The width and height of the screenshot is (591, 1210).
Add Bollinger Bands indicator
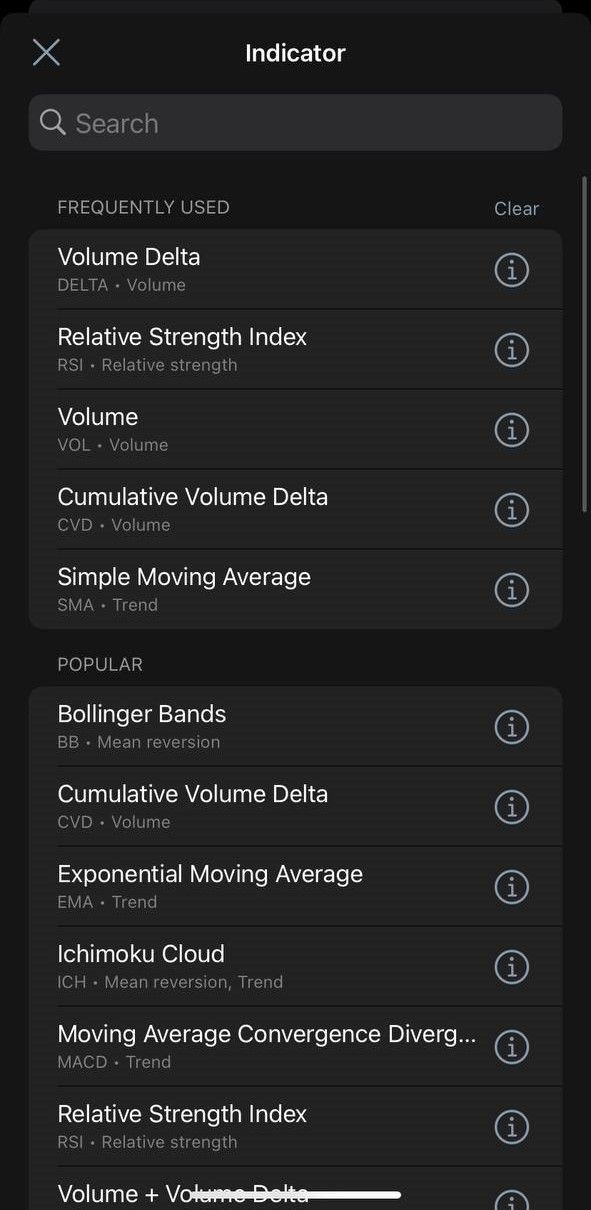click(x=295, y=726)
